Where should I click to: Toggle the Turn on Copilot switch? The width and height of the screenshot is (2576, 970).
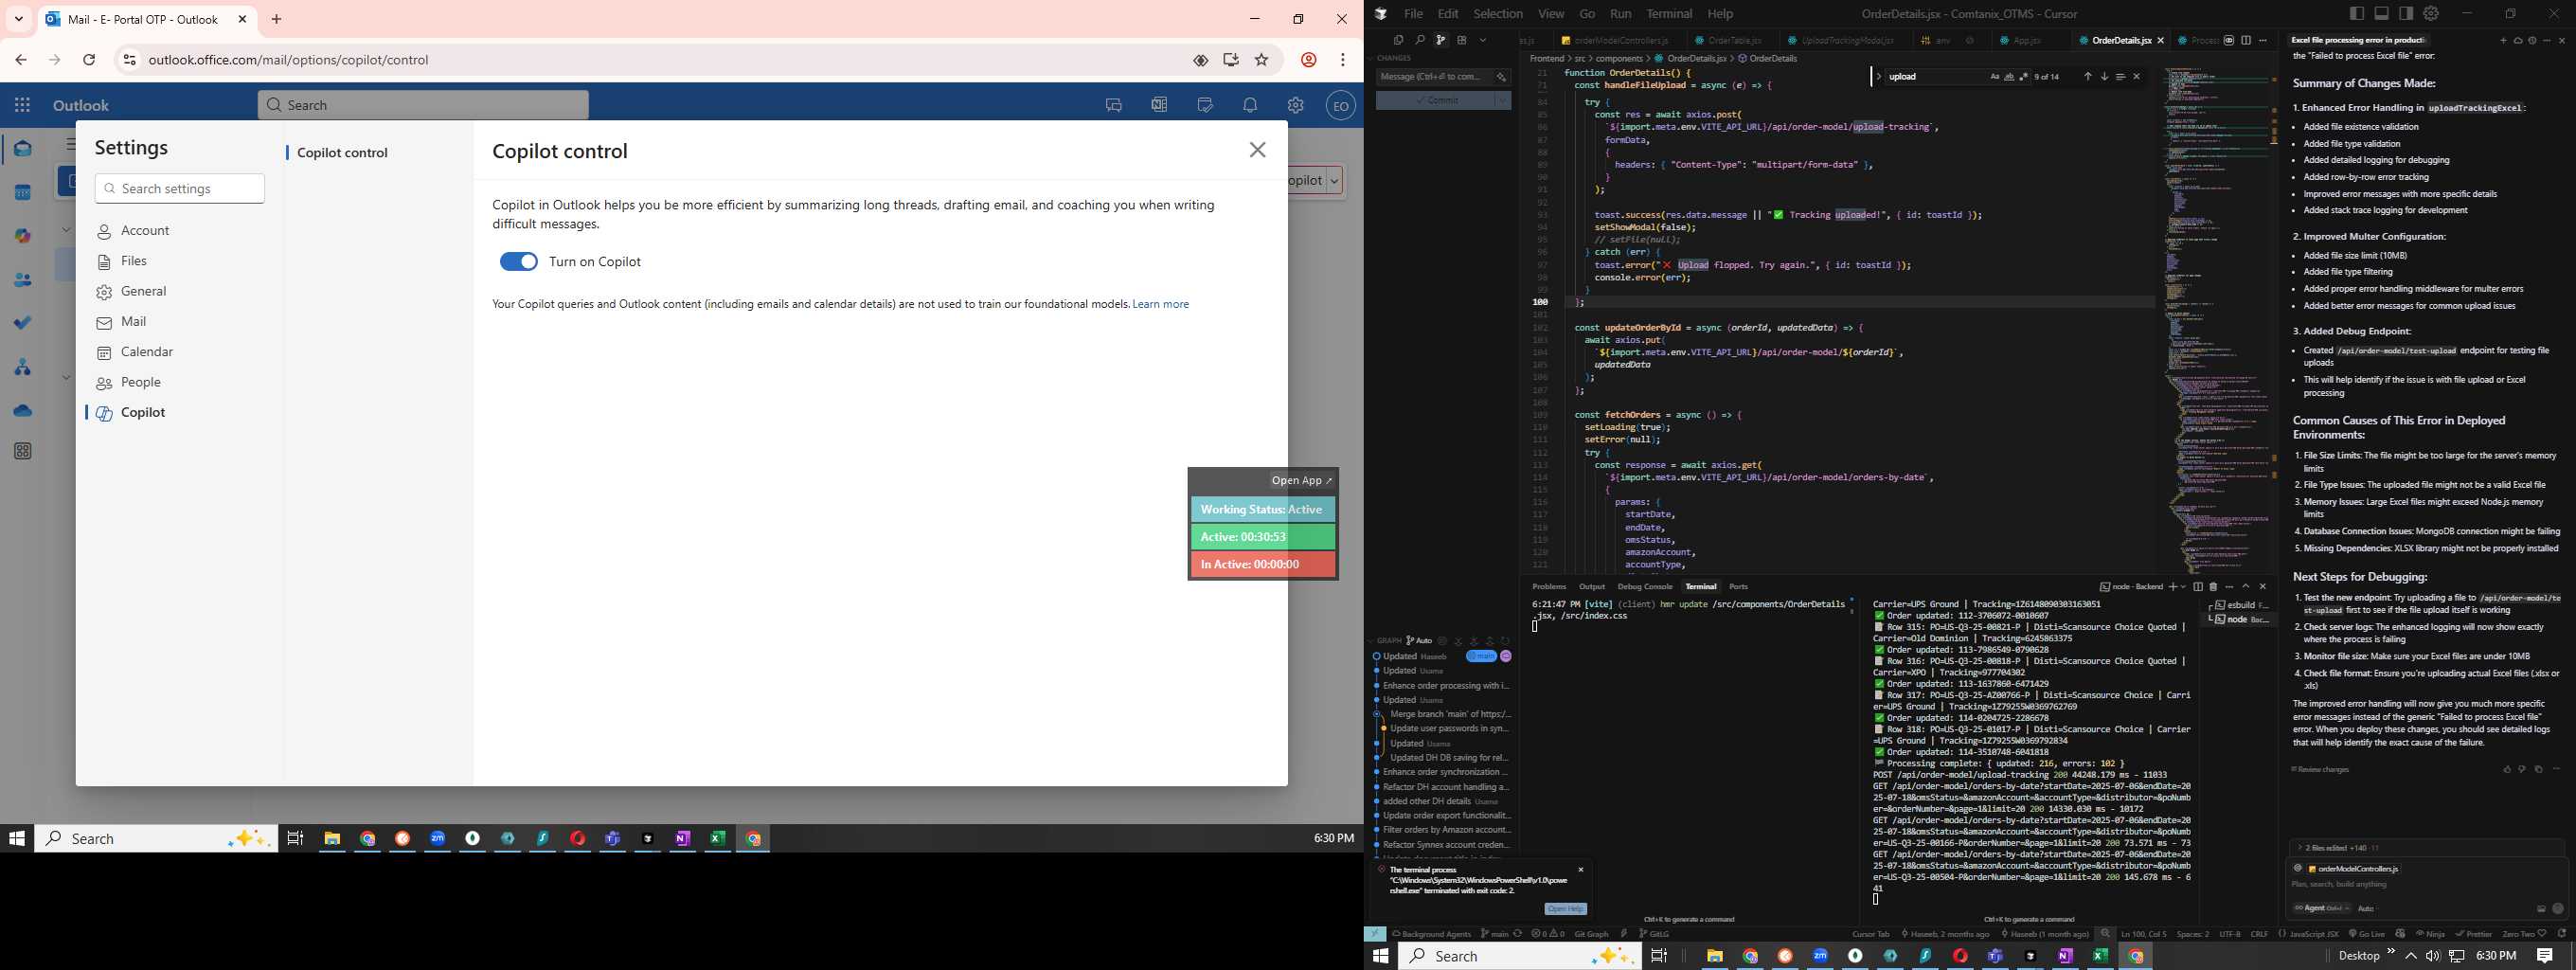[518, 262]
